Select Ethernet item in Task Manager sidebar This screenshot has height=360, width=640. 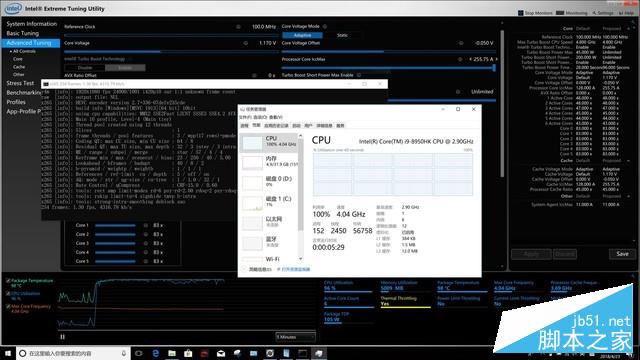[269, 222]
